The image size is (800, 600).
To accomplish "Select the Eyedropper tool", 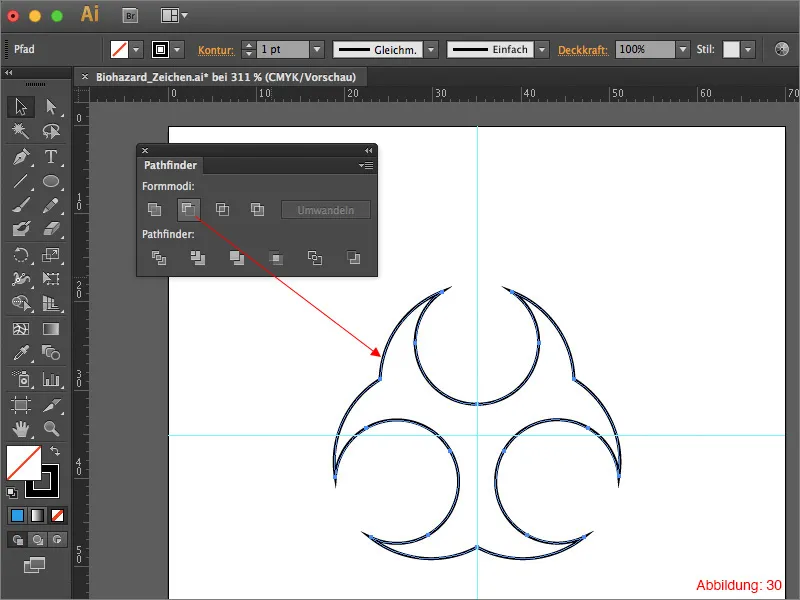I will (21, 353).
